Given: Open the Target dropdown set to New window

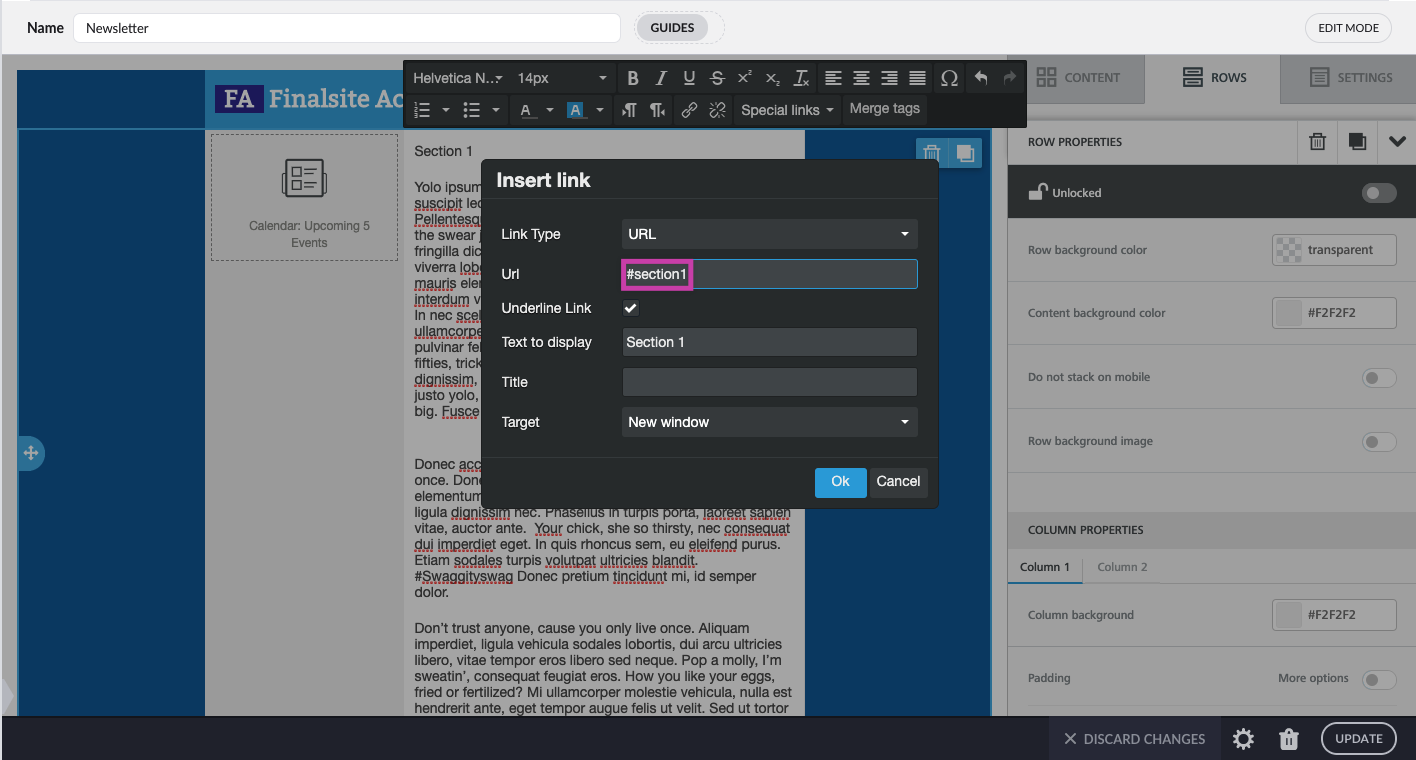Looking at the screenshot, I should (x=769, y=422).
